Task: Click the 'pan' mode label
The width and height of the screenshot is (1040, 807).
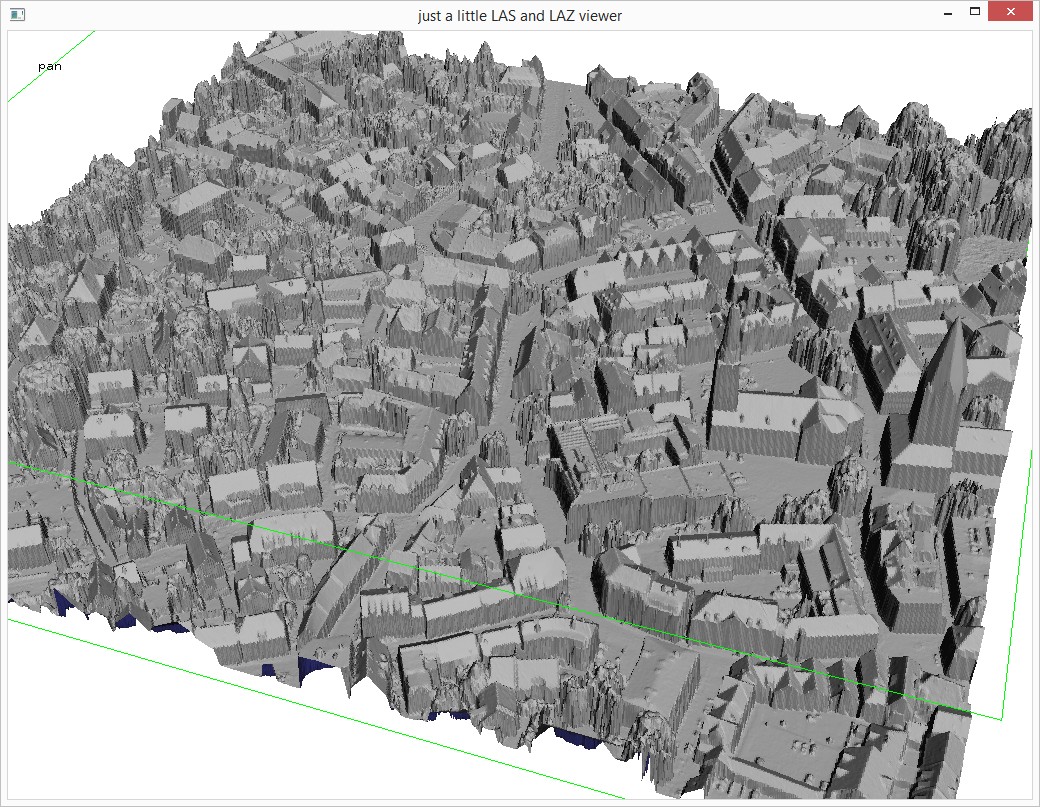Action: pyautogui.click(x=49, y=66)
